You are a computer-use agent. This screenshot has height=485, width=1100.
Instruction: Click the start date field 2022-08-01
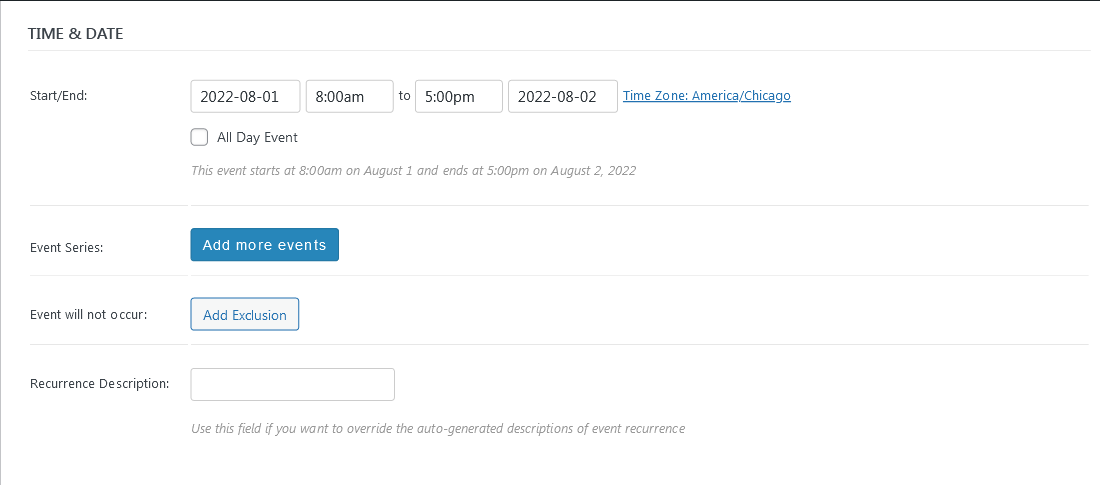245,96
